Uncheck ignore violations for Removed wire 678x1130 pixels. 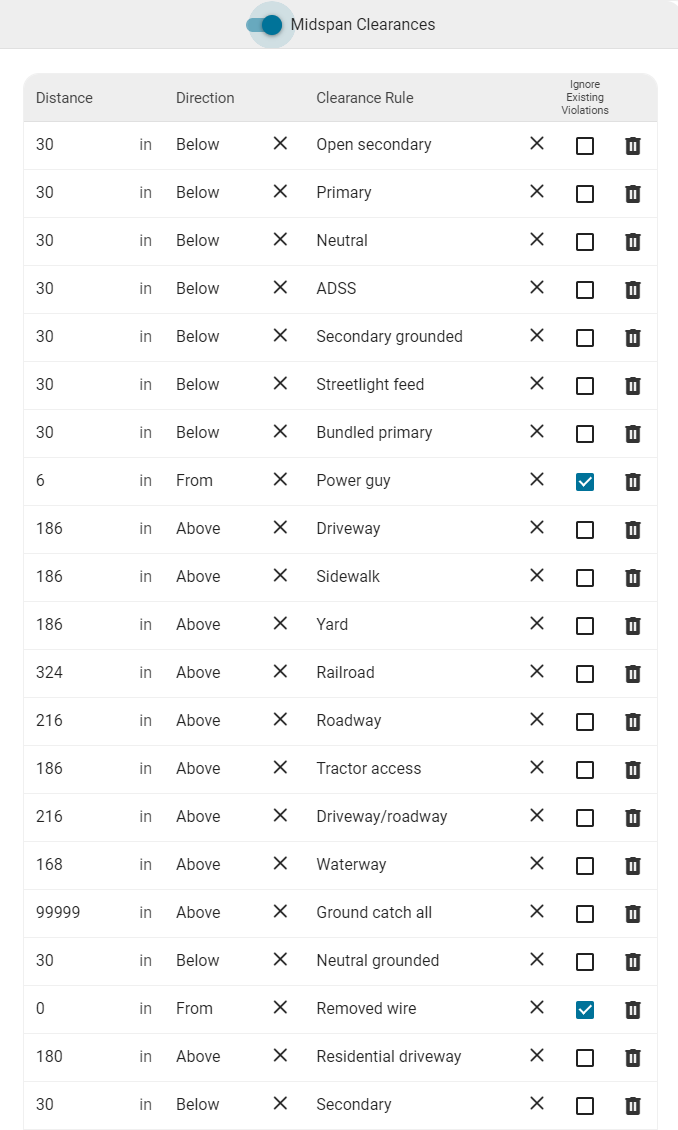pos(585,1010)
